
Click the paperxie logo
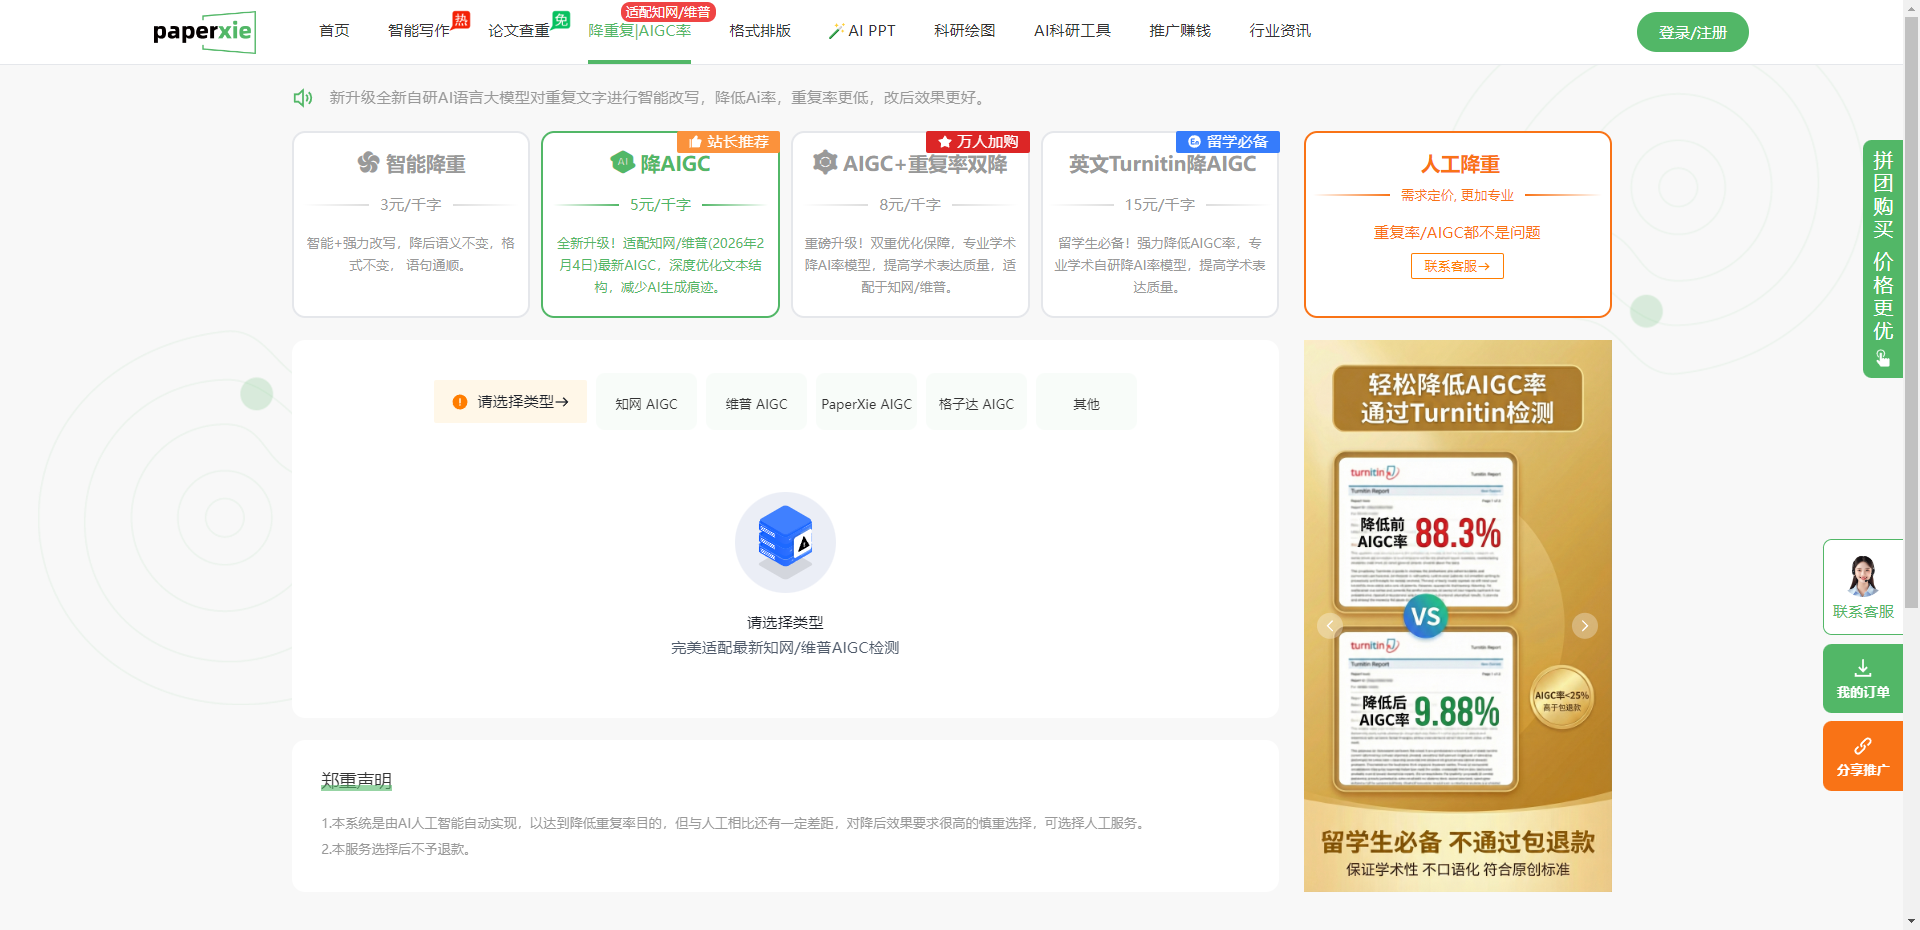204,32
